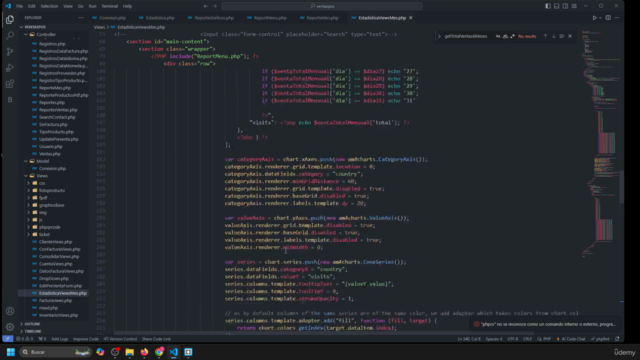Open AI Code Chat from status bar
640x360 pixels.
pos(571,339)
